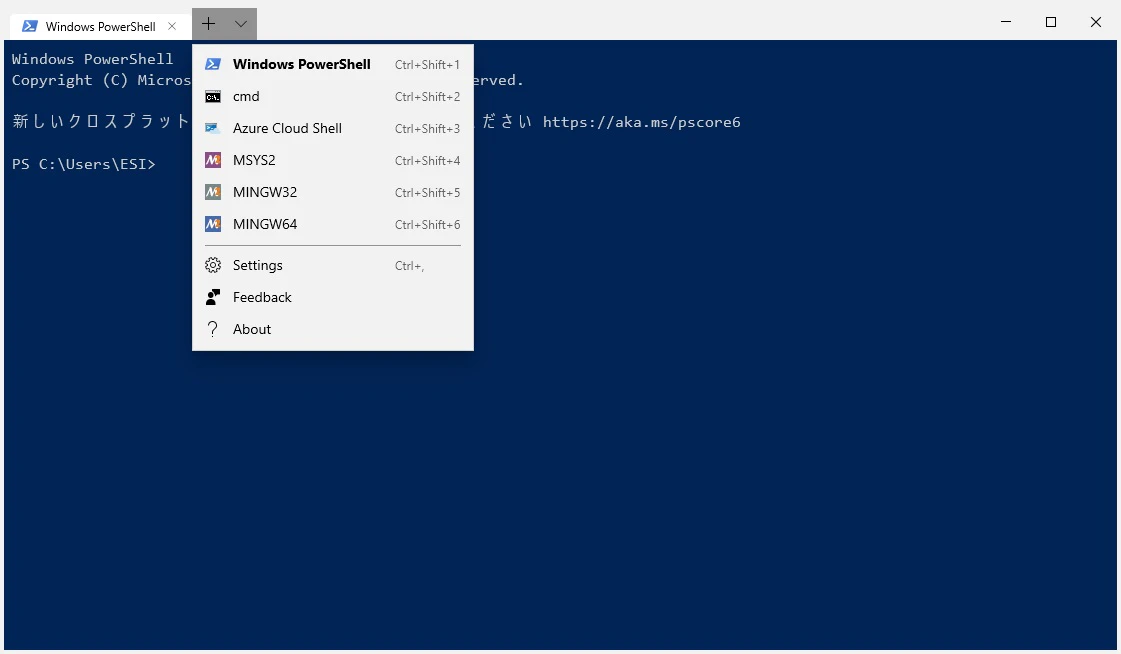This screenshot has width=1121, height=654.
Task: Click the Ctrl+Shift+2 shortcut label
Action: 428,96
